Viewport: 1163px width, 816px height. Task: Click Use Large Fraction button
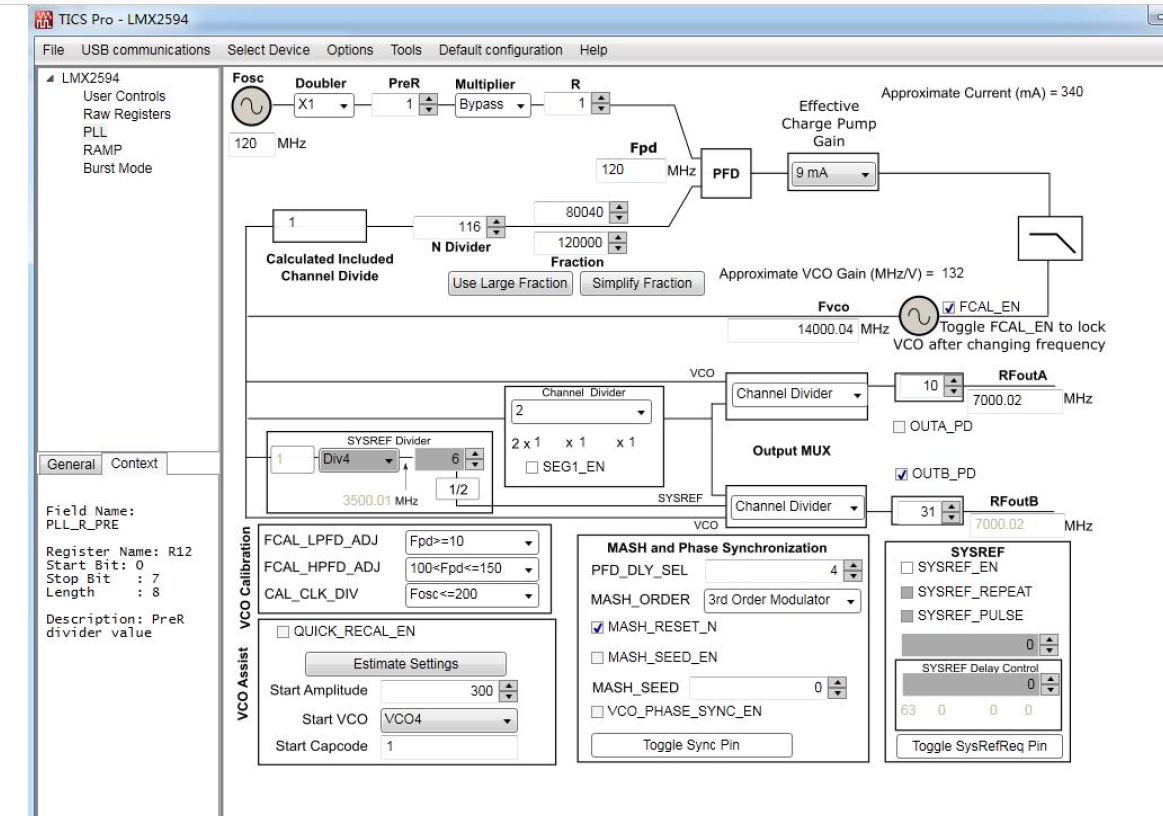tap(510, 283)
